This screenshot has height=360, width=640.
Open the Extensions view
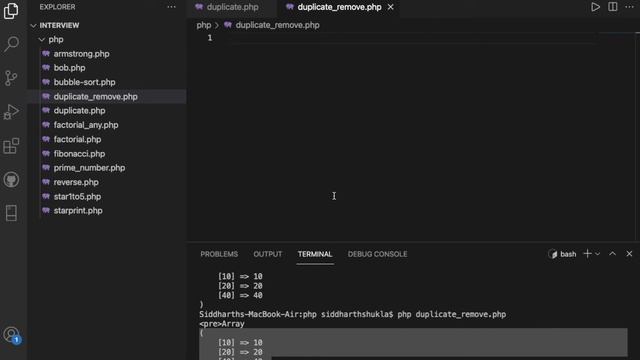tap(11, 146)
